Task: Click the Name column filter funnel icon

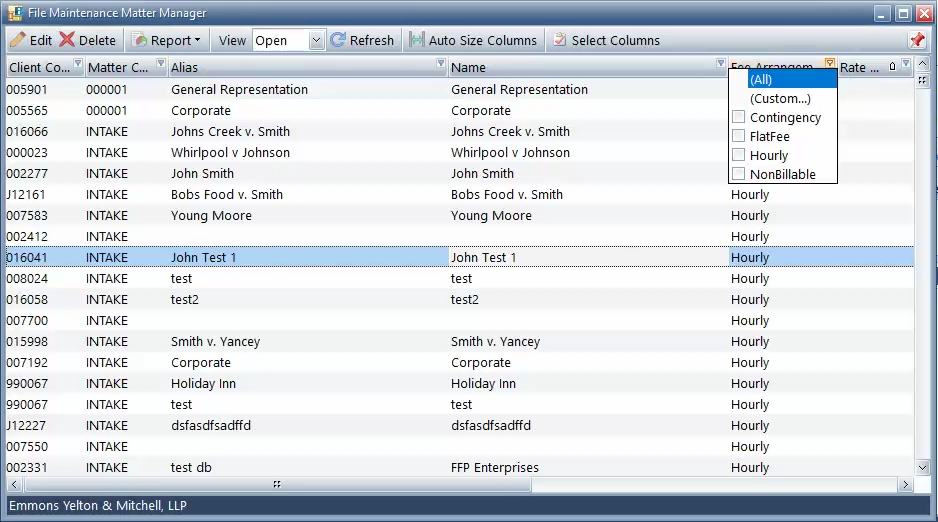Action: (x=720, y=63)
